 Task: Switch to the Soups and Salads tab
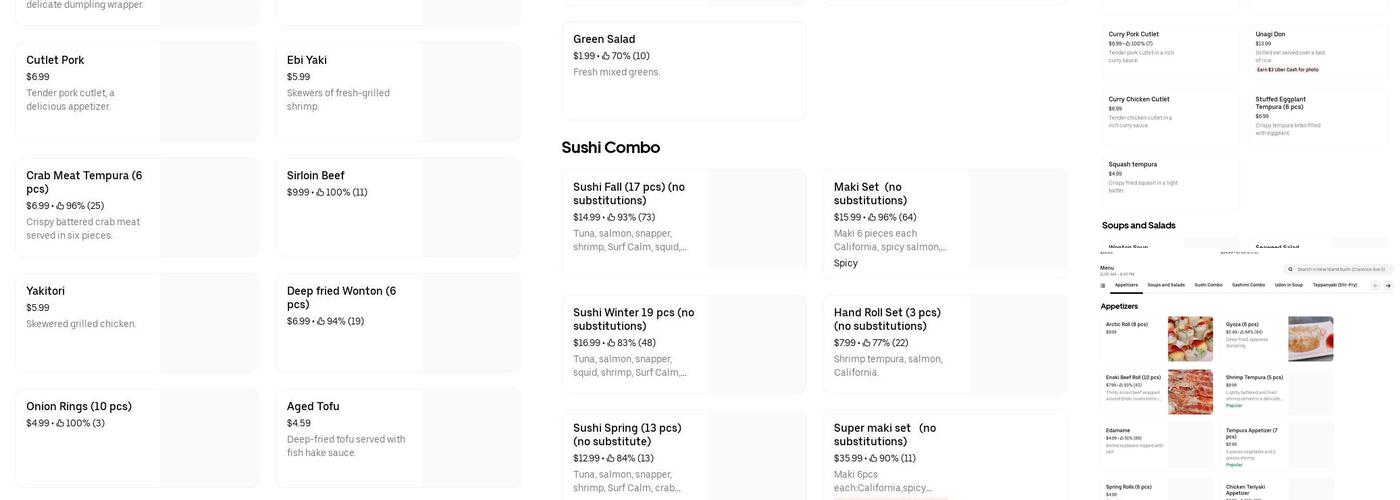(x=1167, y=285)
